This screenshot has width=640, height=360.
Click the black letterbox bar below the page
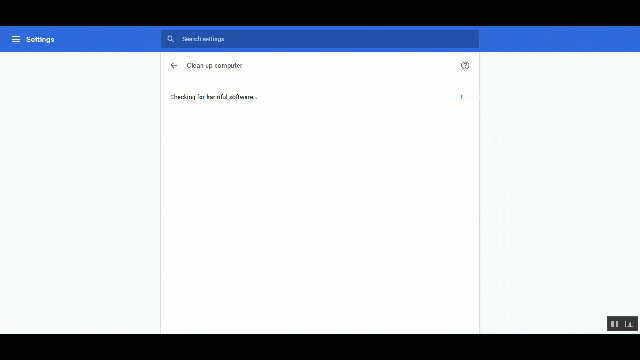pos(320,347)
